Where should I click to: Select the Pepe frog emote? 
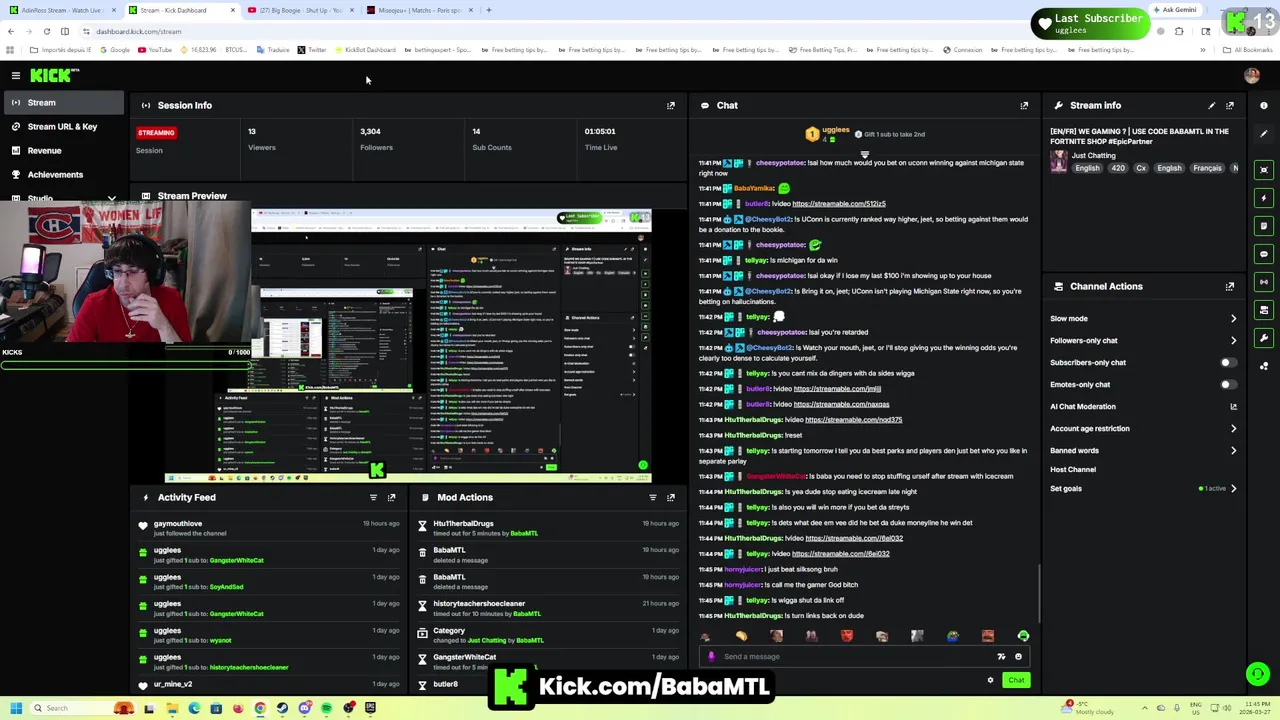click(x=952, y=636)
